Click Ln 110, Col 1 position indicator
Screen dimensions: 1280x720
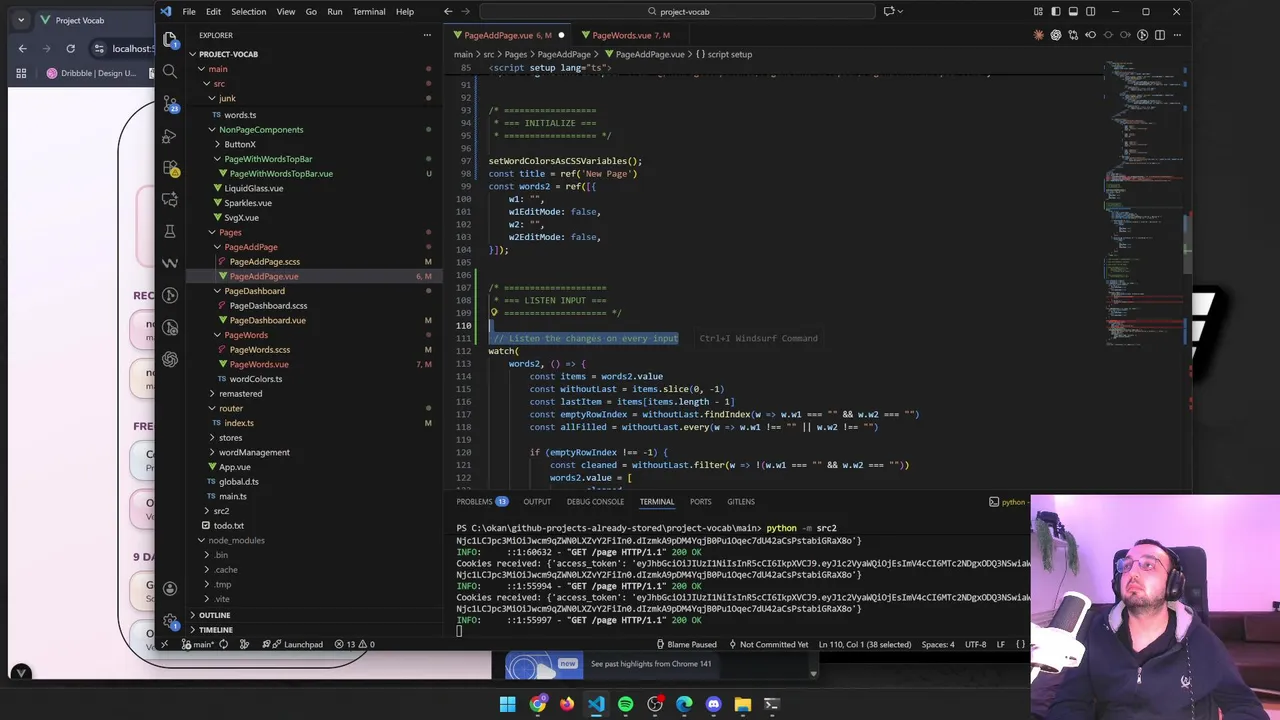(x=865, y=644)
